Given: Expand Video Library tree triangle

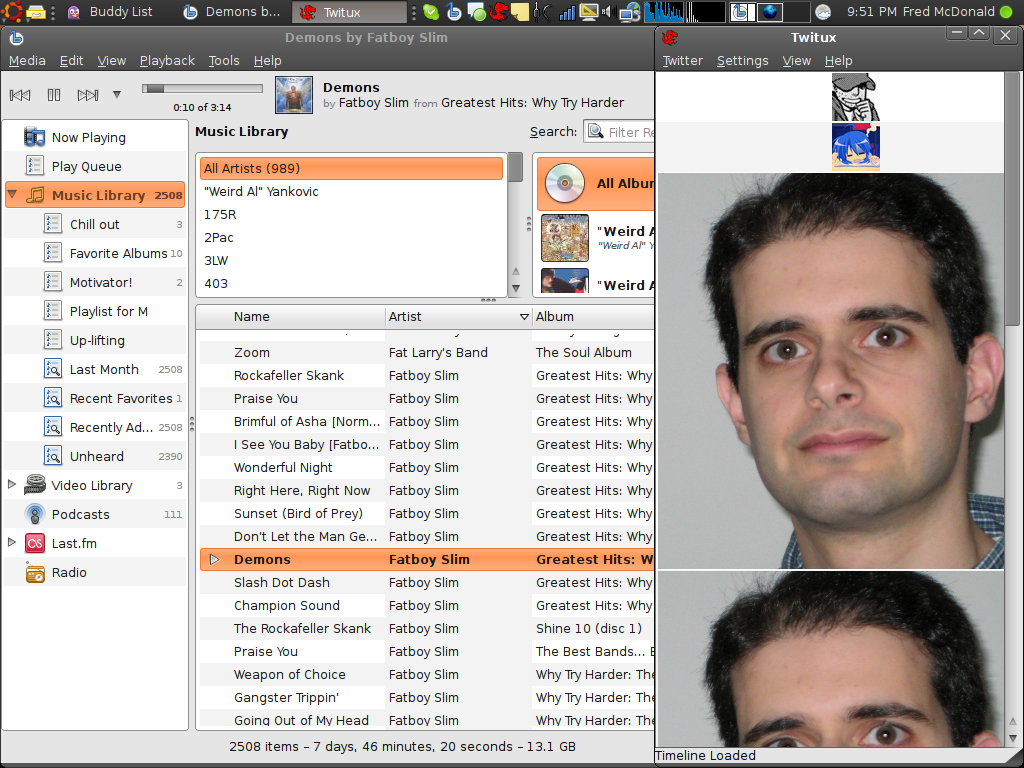Looking at the screenshot, I should tap(12, 484).
